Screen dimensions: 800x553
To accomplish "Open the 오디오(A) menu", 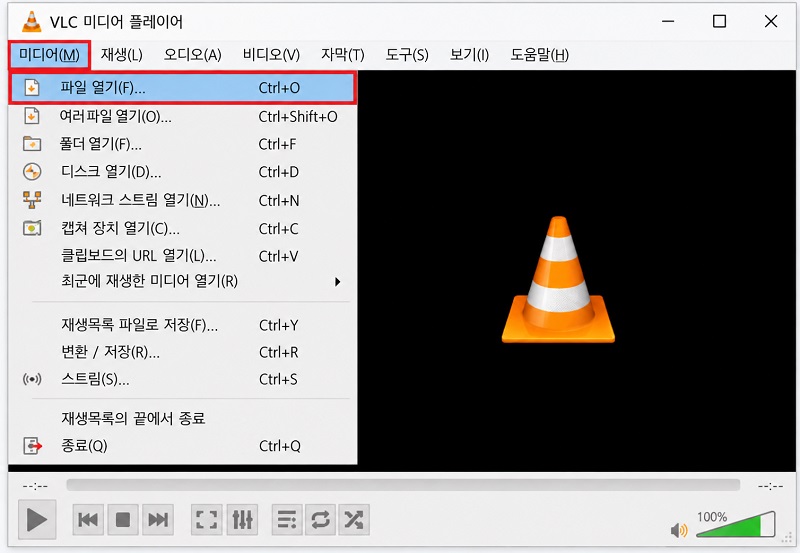I will pos(192,55).
